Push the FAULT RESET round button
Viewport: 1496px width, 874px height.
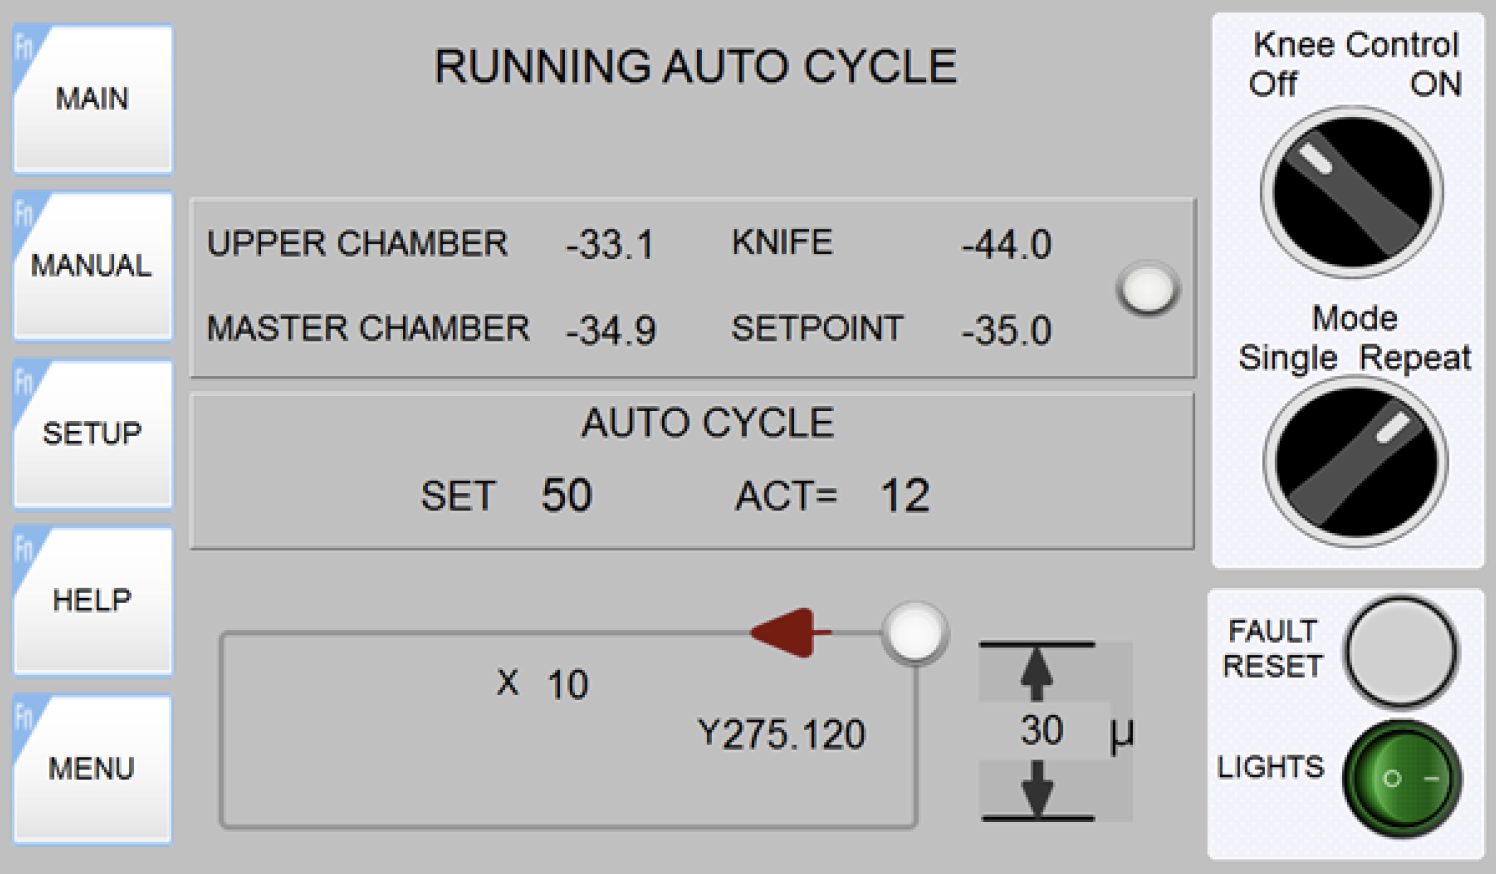[1401, 653]
